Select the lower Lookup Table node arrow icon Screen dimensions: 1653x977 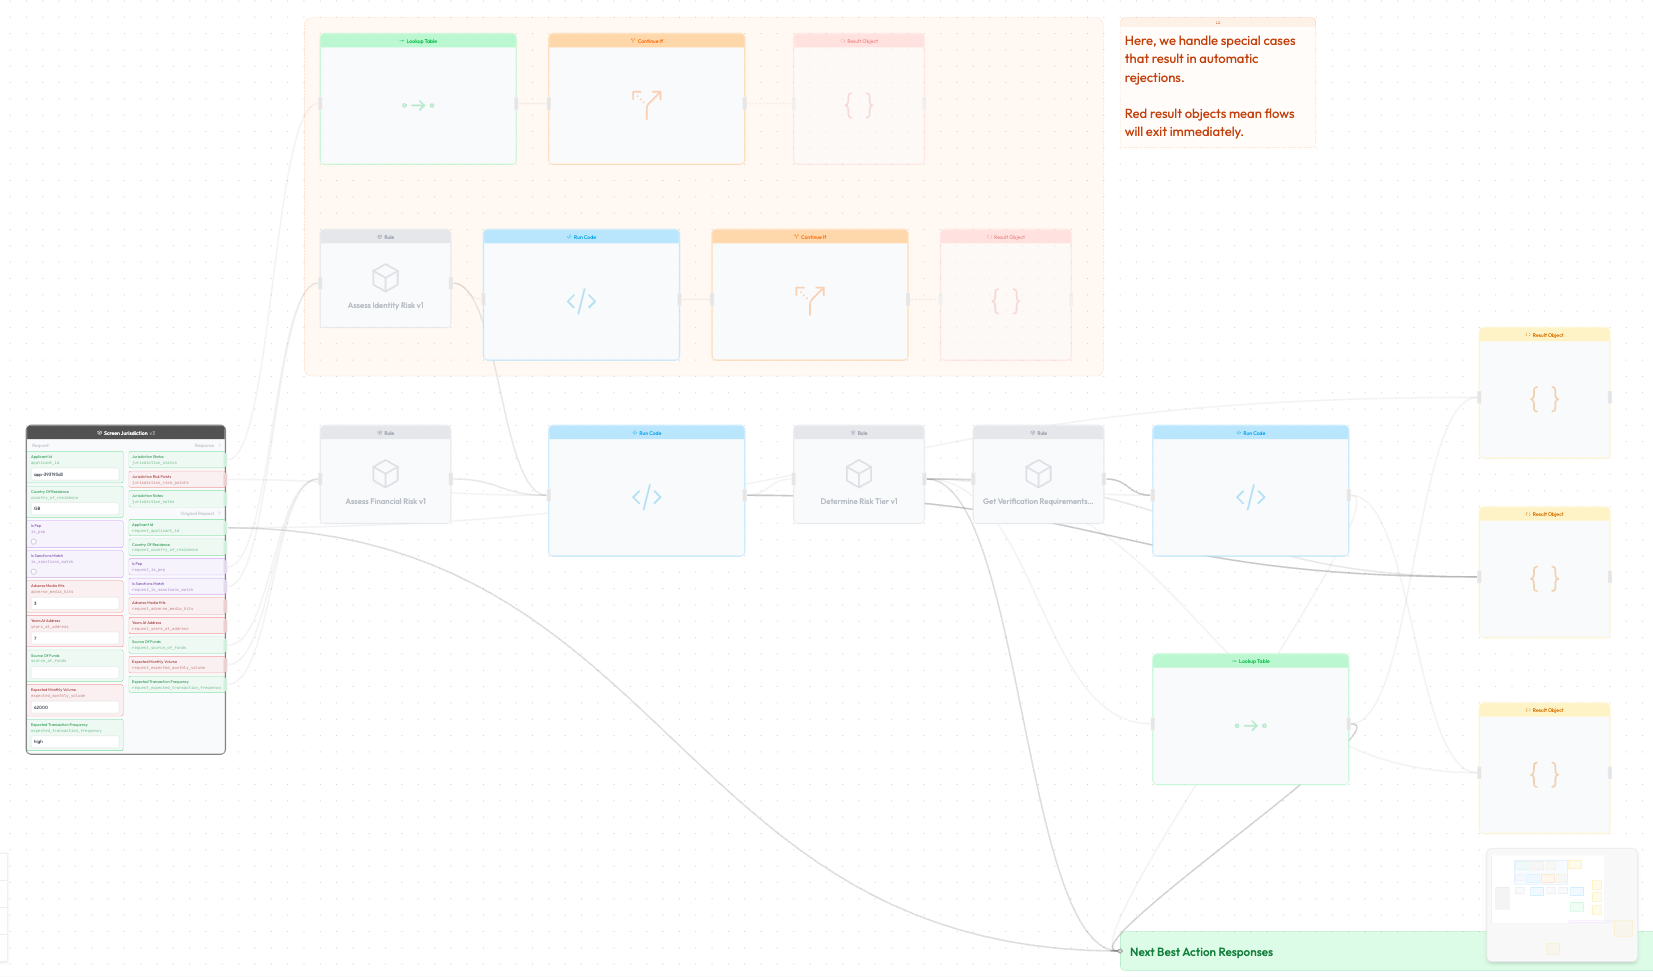click(x=1250, y=725)
